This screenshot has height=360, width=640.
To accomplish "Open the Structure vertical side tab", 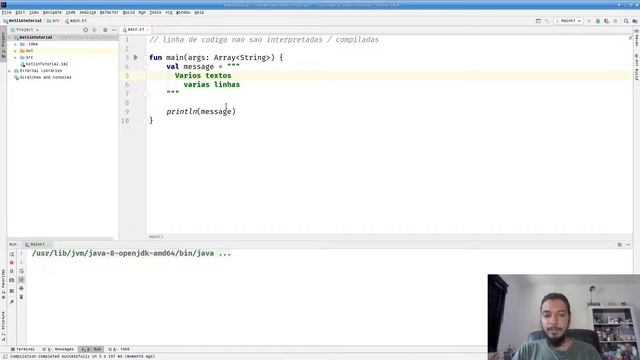I will 3,326.
